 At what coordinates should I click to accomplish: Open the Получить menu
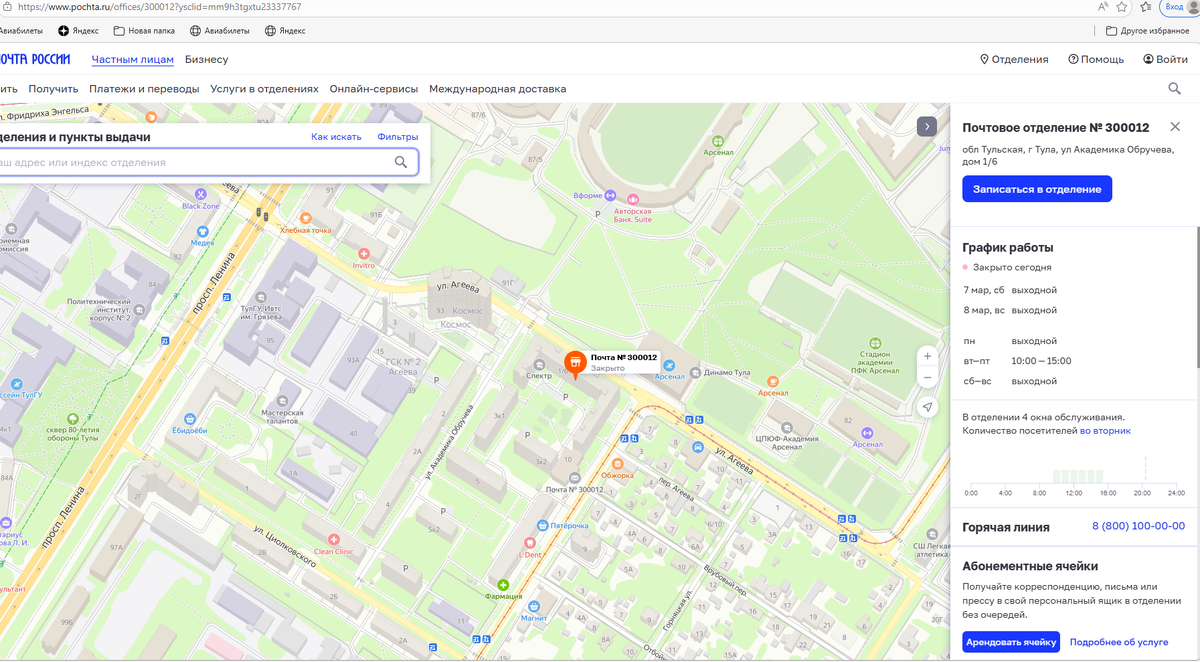point(53,89)
